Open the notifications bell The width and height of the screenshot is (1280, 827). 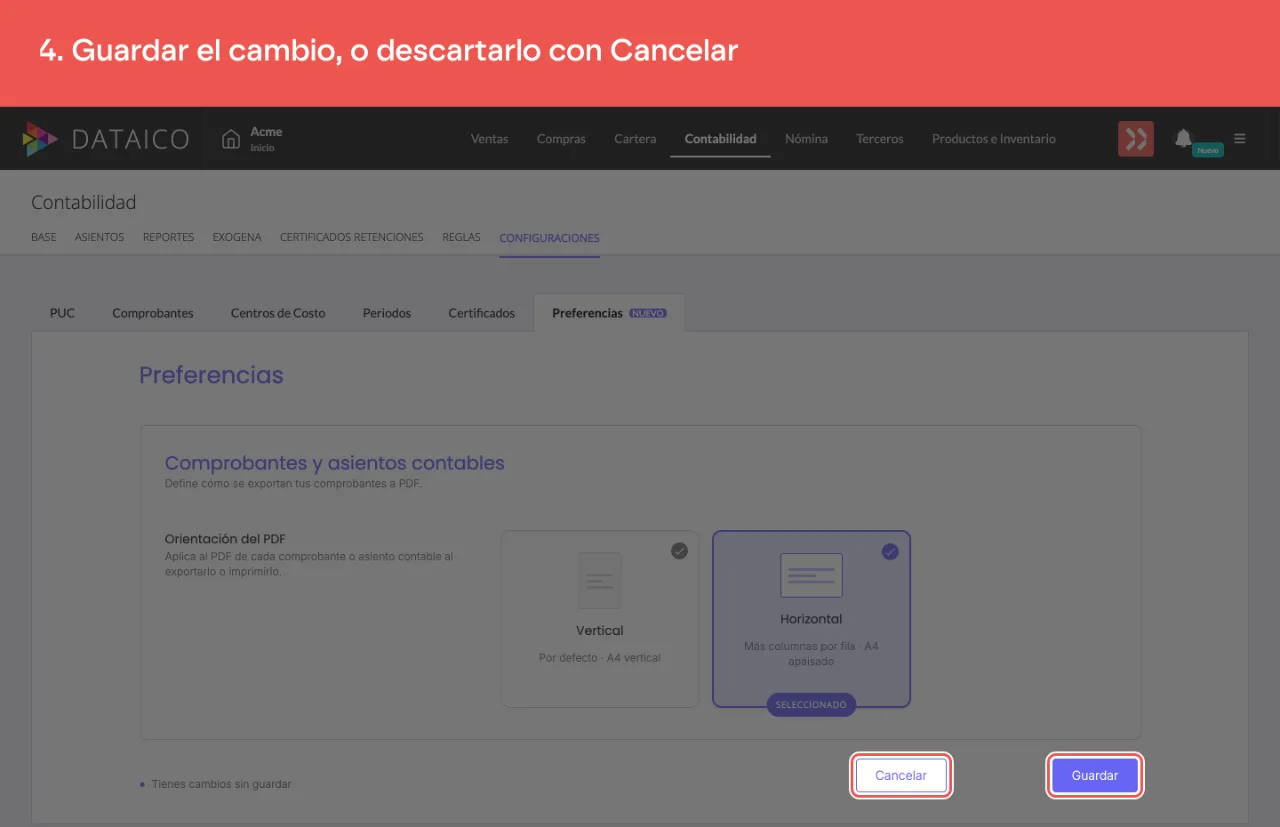coord(1183,138)
